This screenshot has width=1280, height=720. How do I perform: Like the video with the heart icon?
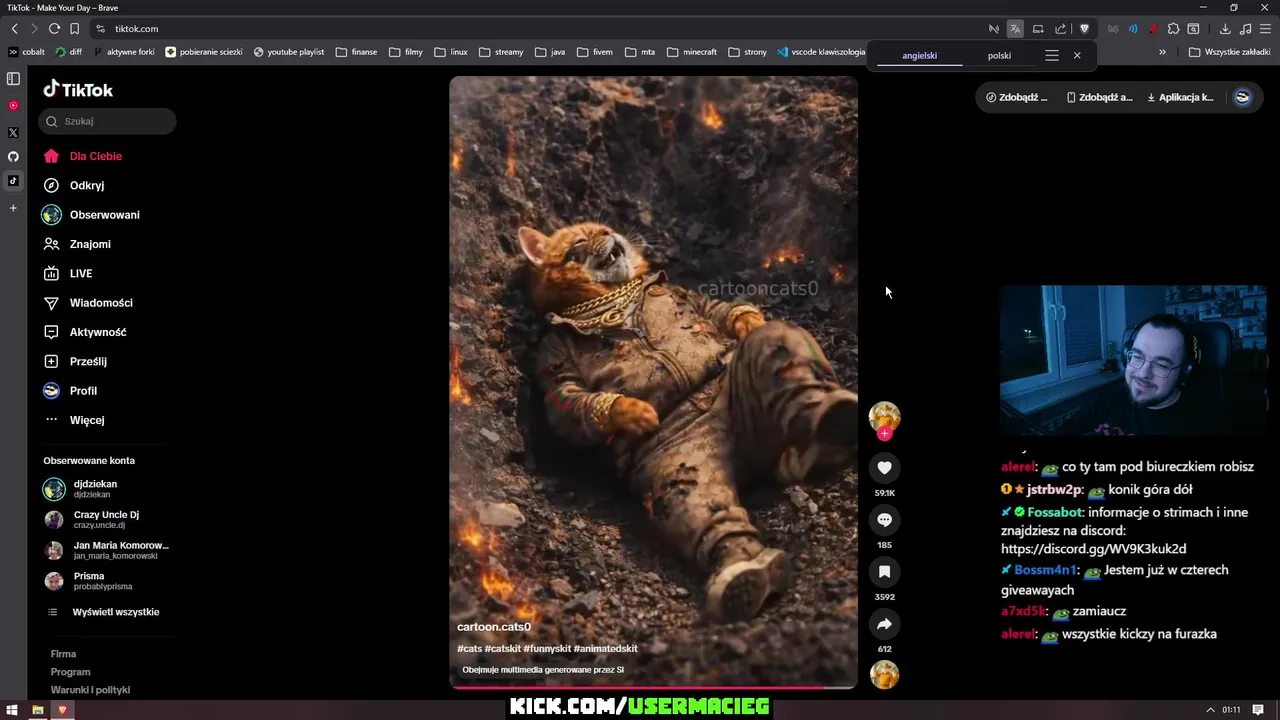coord(884,468)
